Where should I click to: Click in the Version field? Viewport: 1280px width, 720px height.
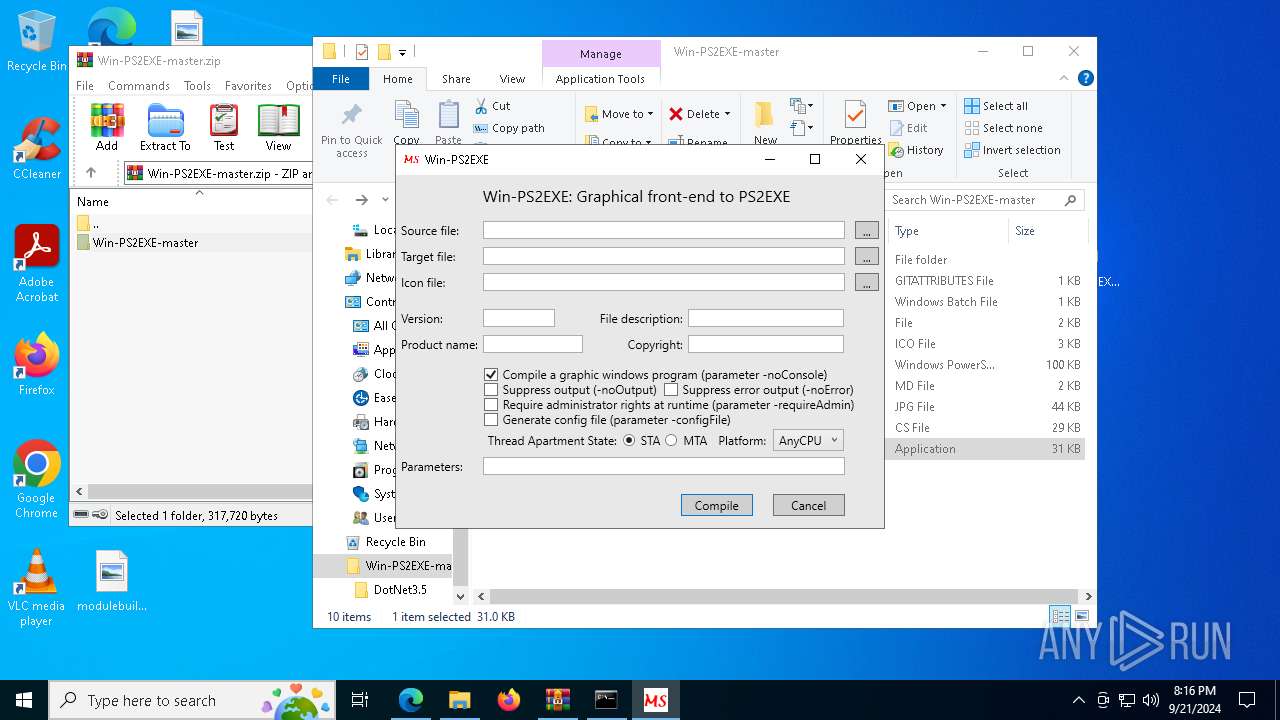coord(519,318)
